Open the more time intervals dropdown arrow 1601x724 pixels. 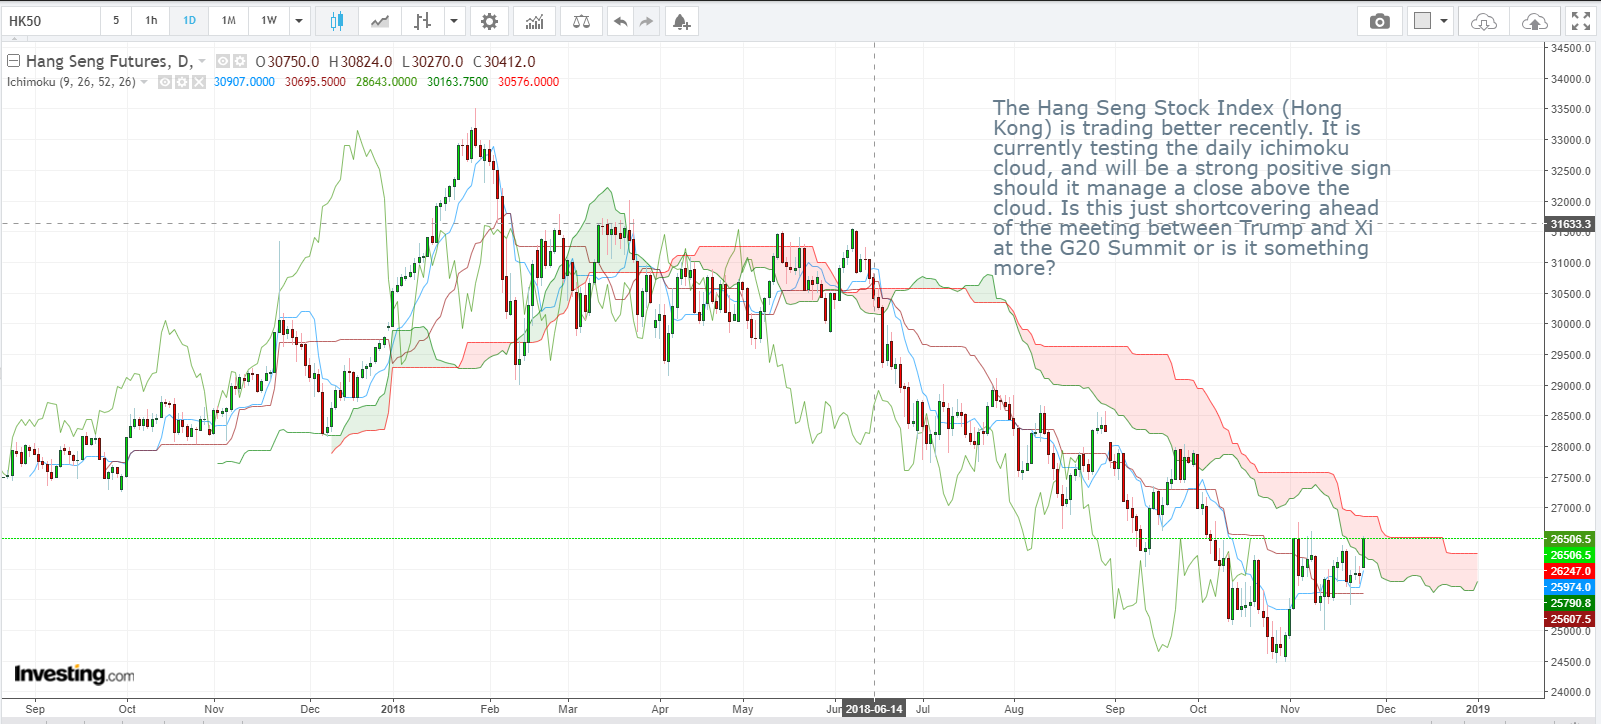click(299, 21)
